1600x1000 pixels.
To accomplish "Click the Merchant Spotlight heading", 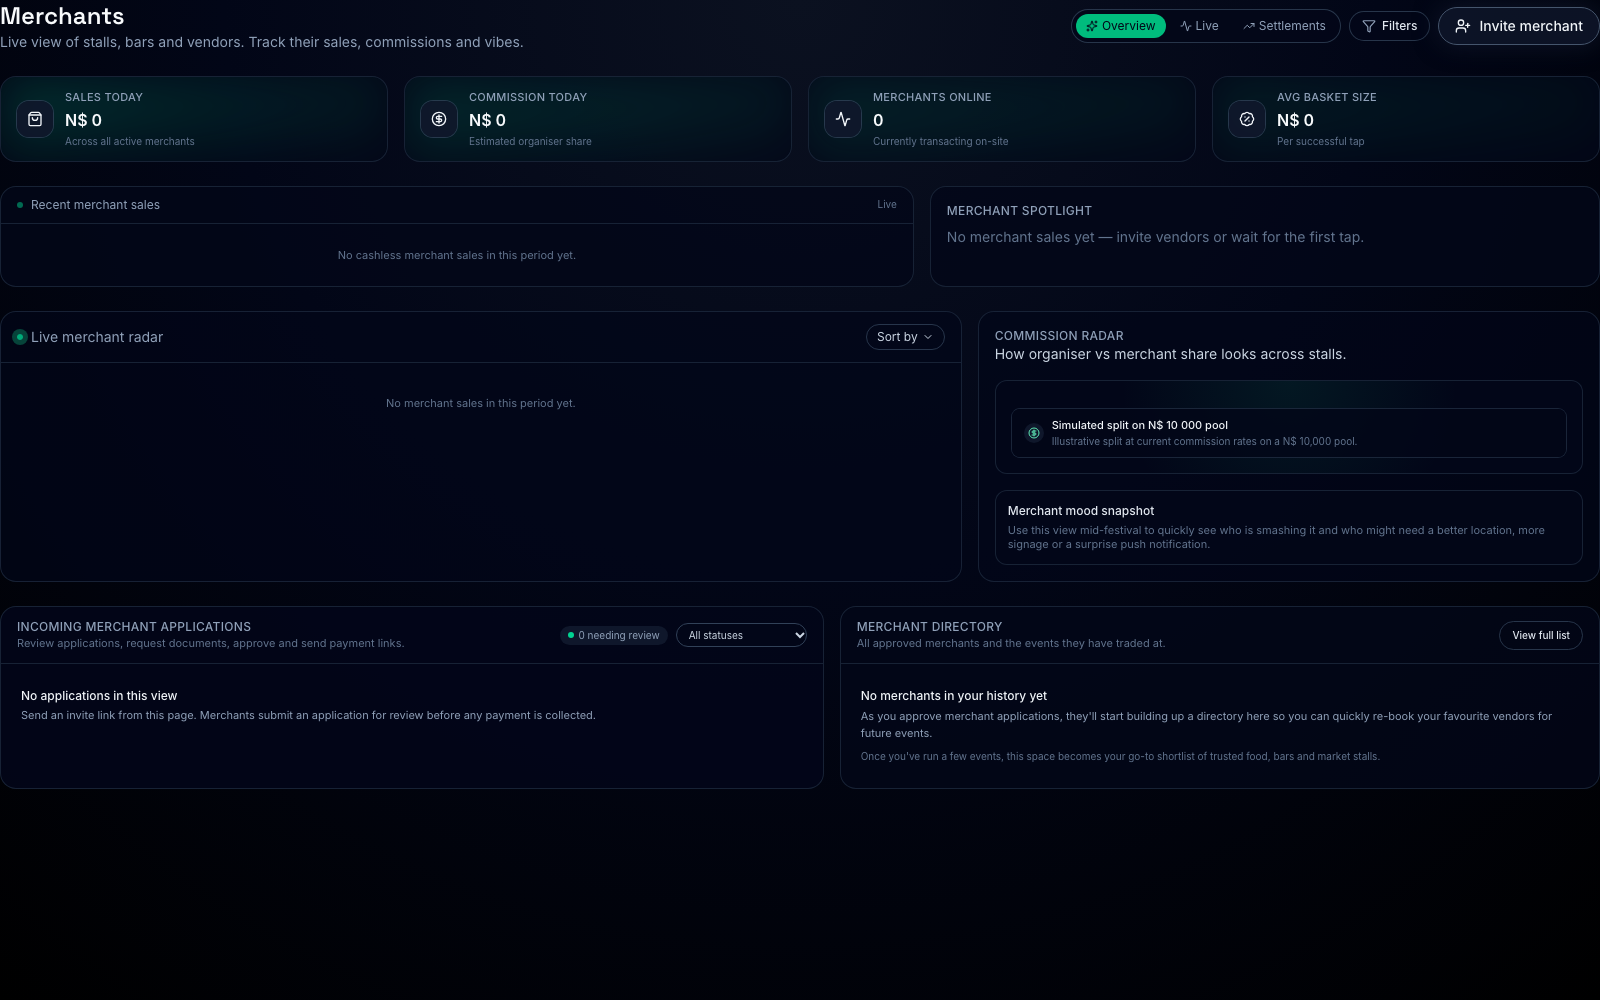I will point(1019,211).
